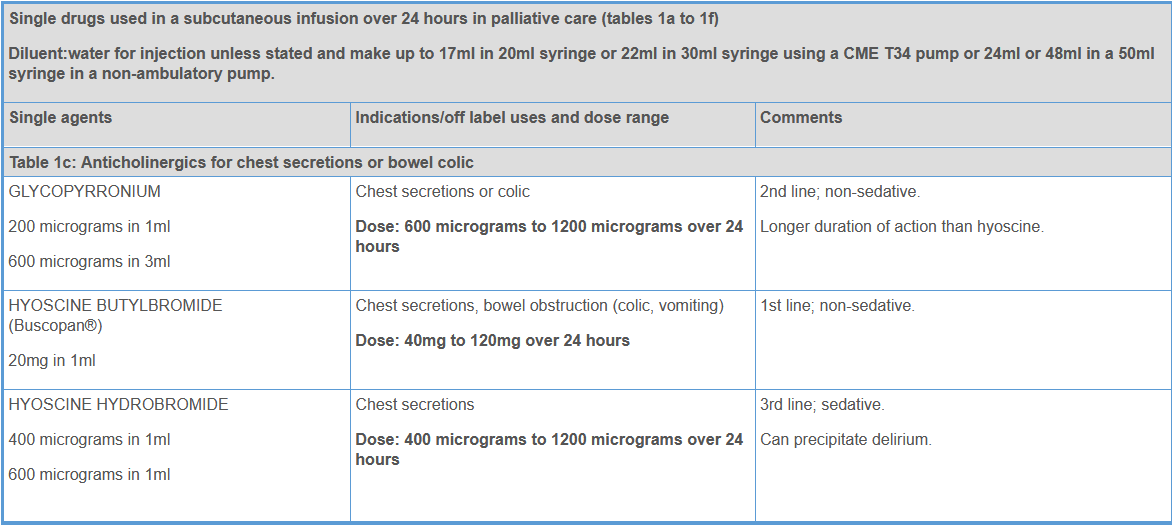Select the Table 1c Anticholinergics heading row

point(241,162)
